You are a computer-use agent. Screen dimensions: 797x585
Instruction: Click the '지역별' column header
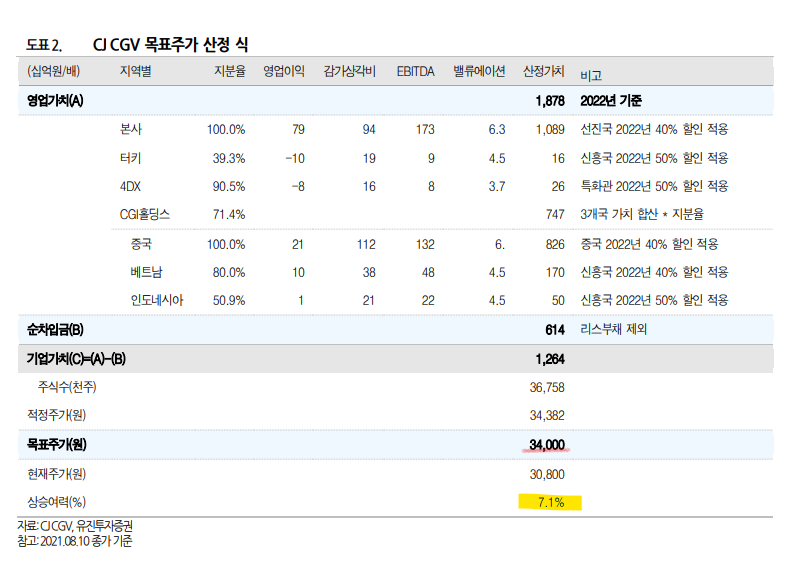tap(136, 71)
